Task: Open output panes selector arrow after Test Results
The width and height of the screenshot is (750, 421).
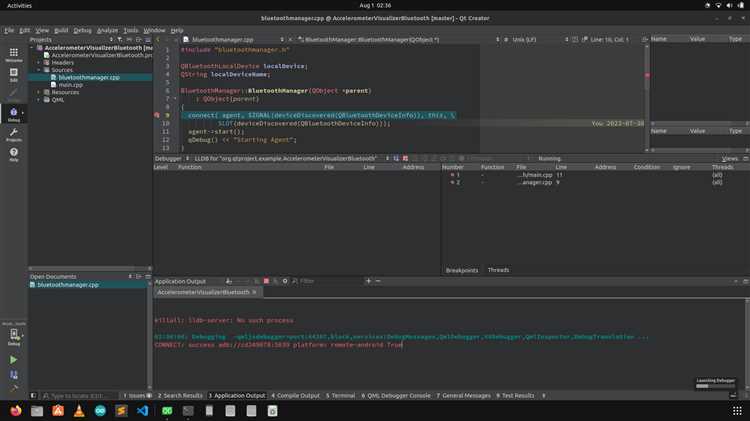Action: point(543,396)
